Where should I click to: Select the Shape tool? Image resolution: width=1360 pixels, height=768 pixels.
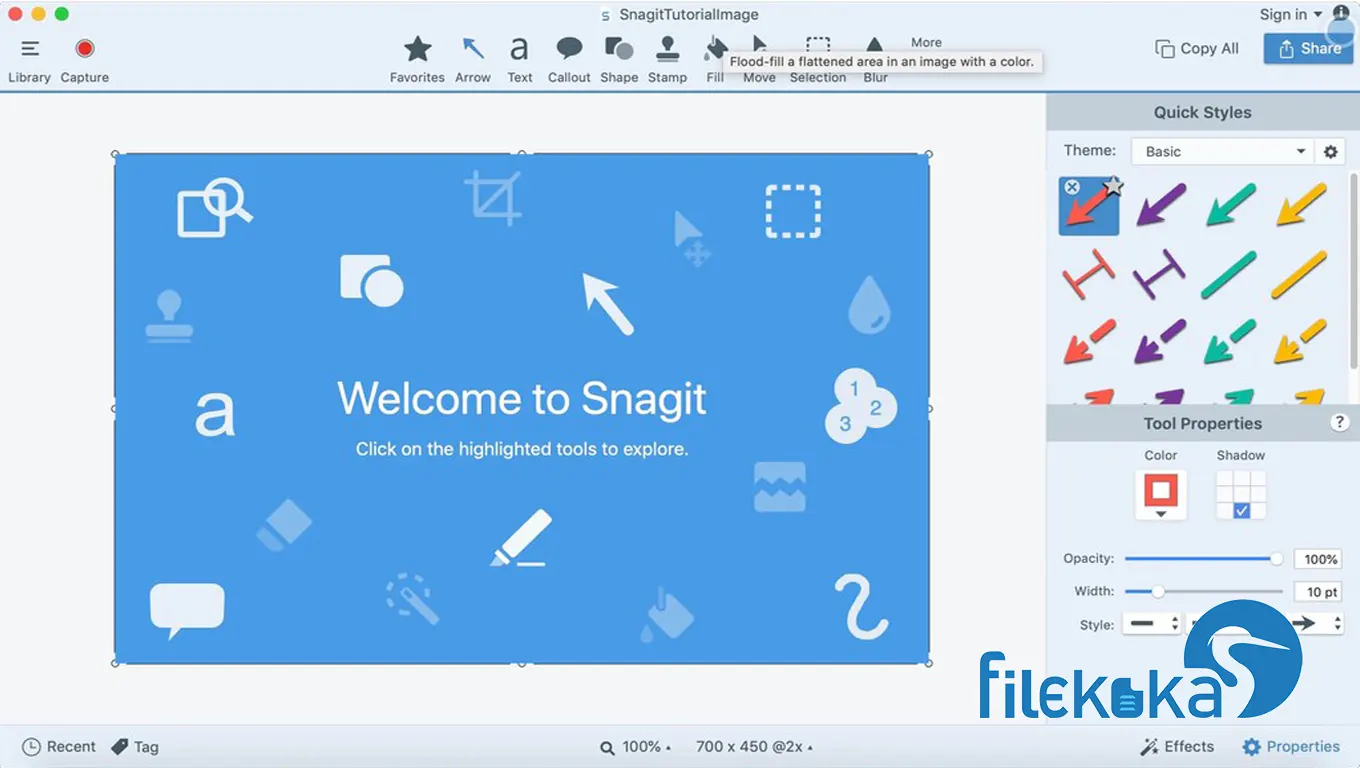(x=619, y=60)
